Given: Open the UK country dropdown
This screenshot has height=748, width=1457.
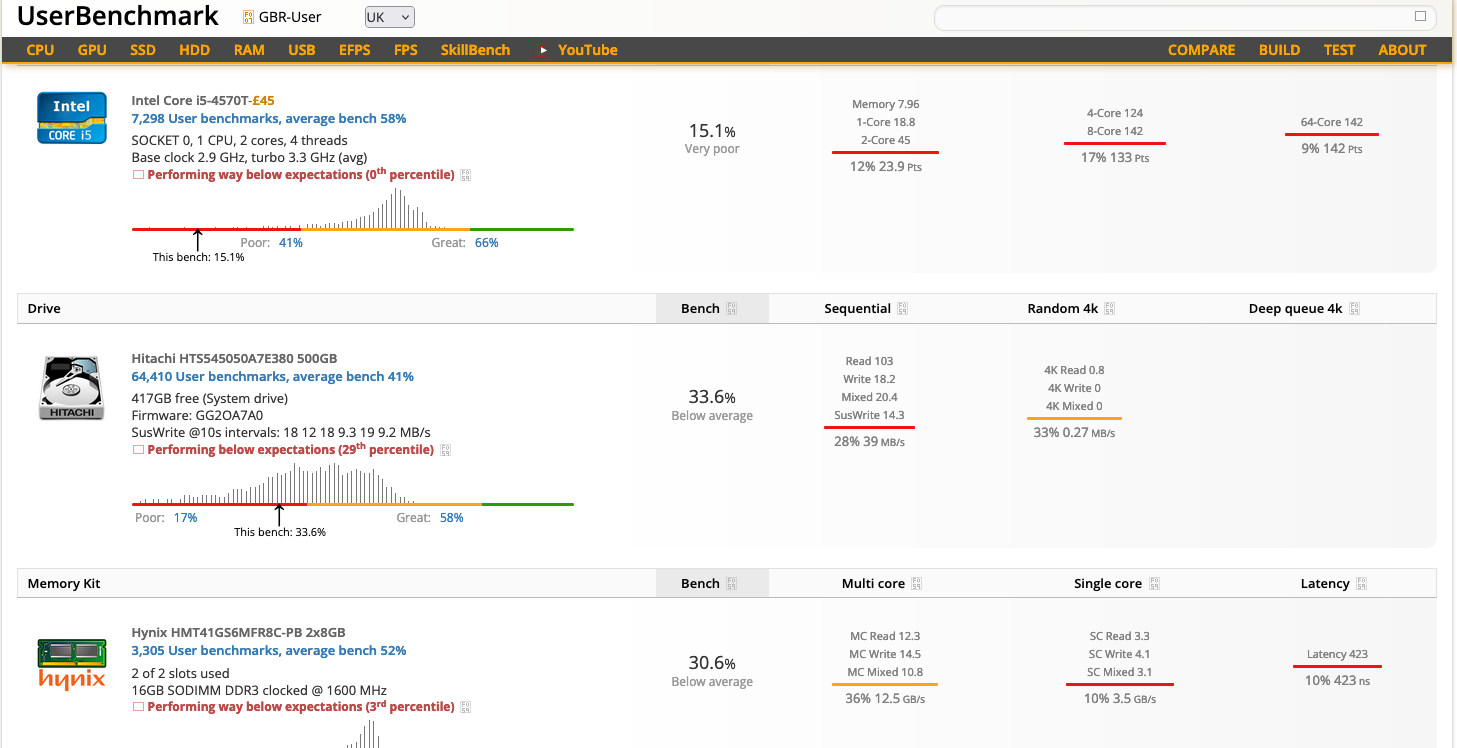Looking at the screenshot, I should pos(389,17).
